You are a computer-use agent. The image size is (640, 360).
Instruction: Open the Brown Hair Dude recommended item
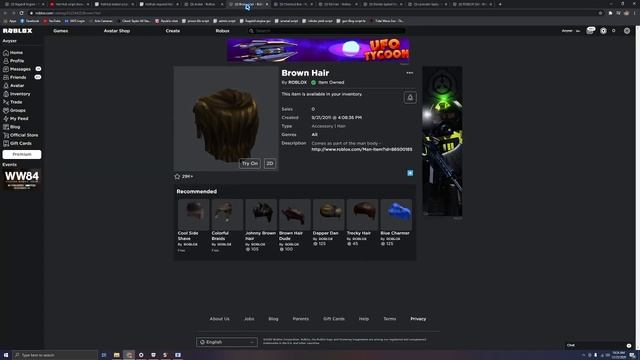click(295, 225)
